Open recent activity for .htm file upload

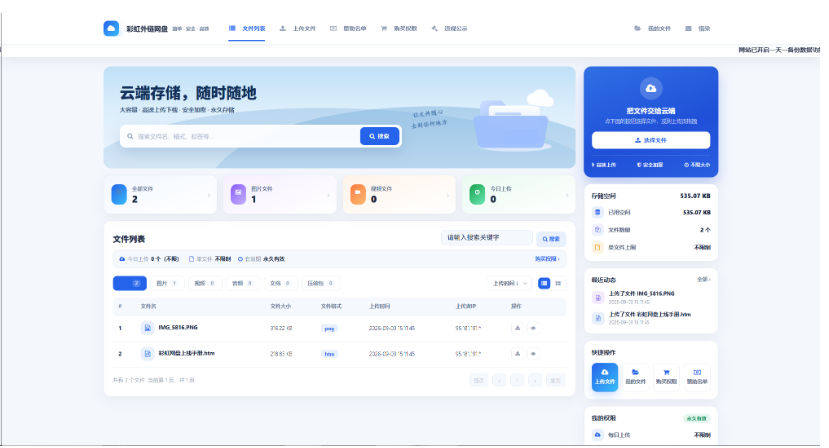[651, 318]
